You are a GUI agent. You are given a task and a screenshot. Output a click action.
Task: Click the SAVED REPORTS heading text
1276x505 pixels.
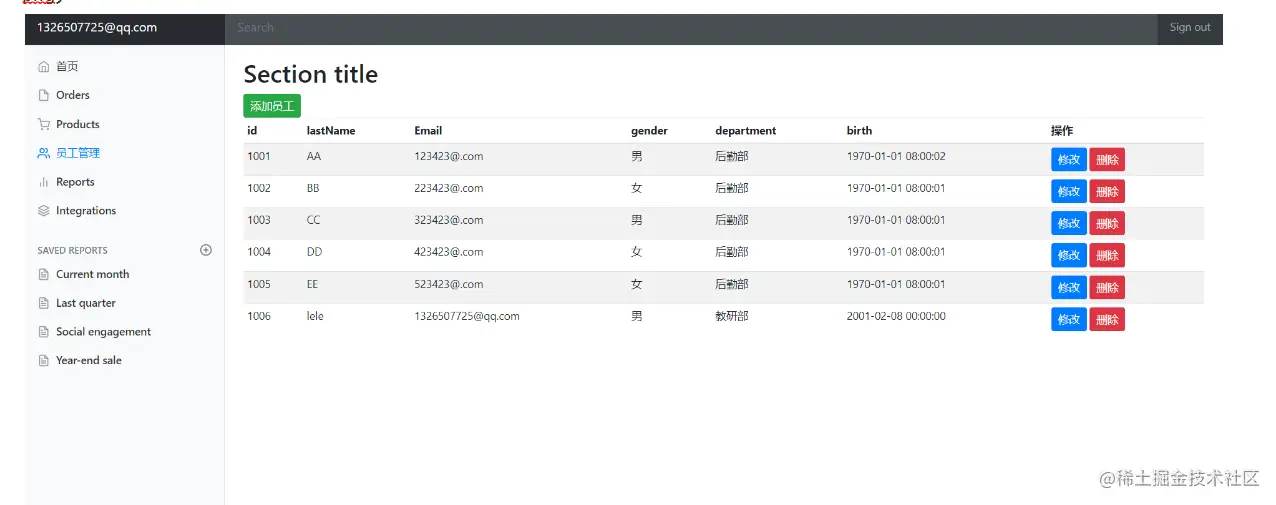coord(72,251)
